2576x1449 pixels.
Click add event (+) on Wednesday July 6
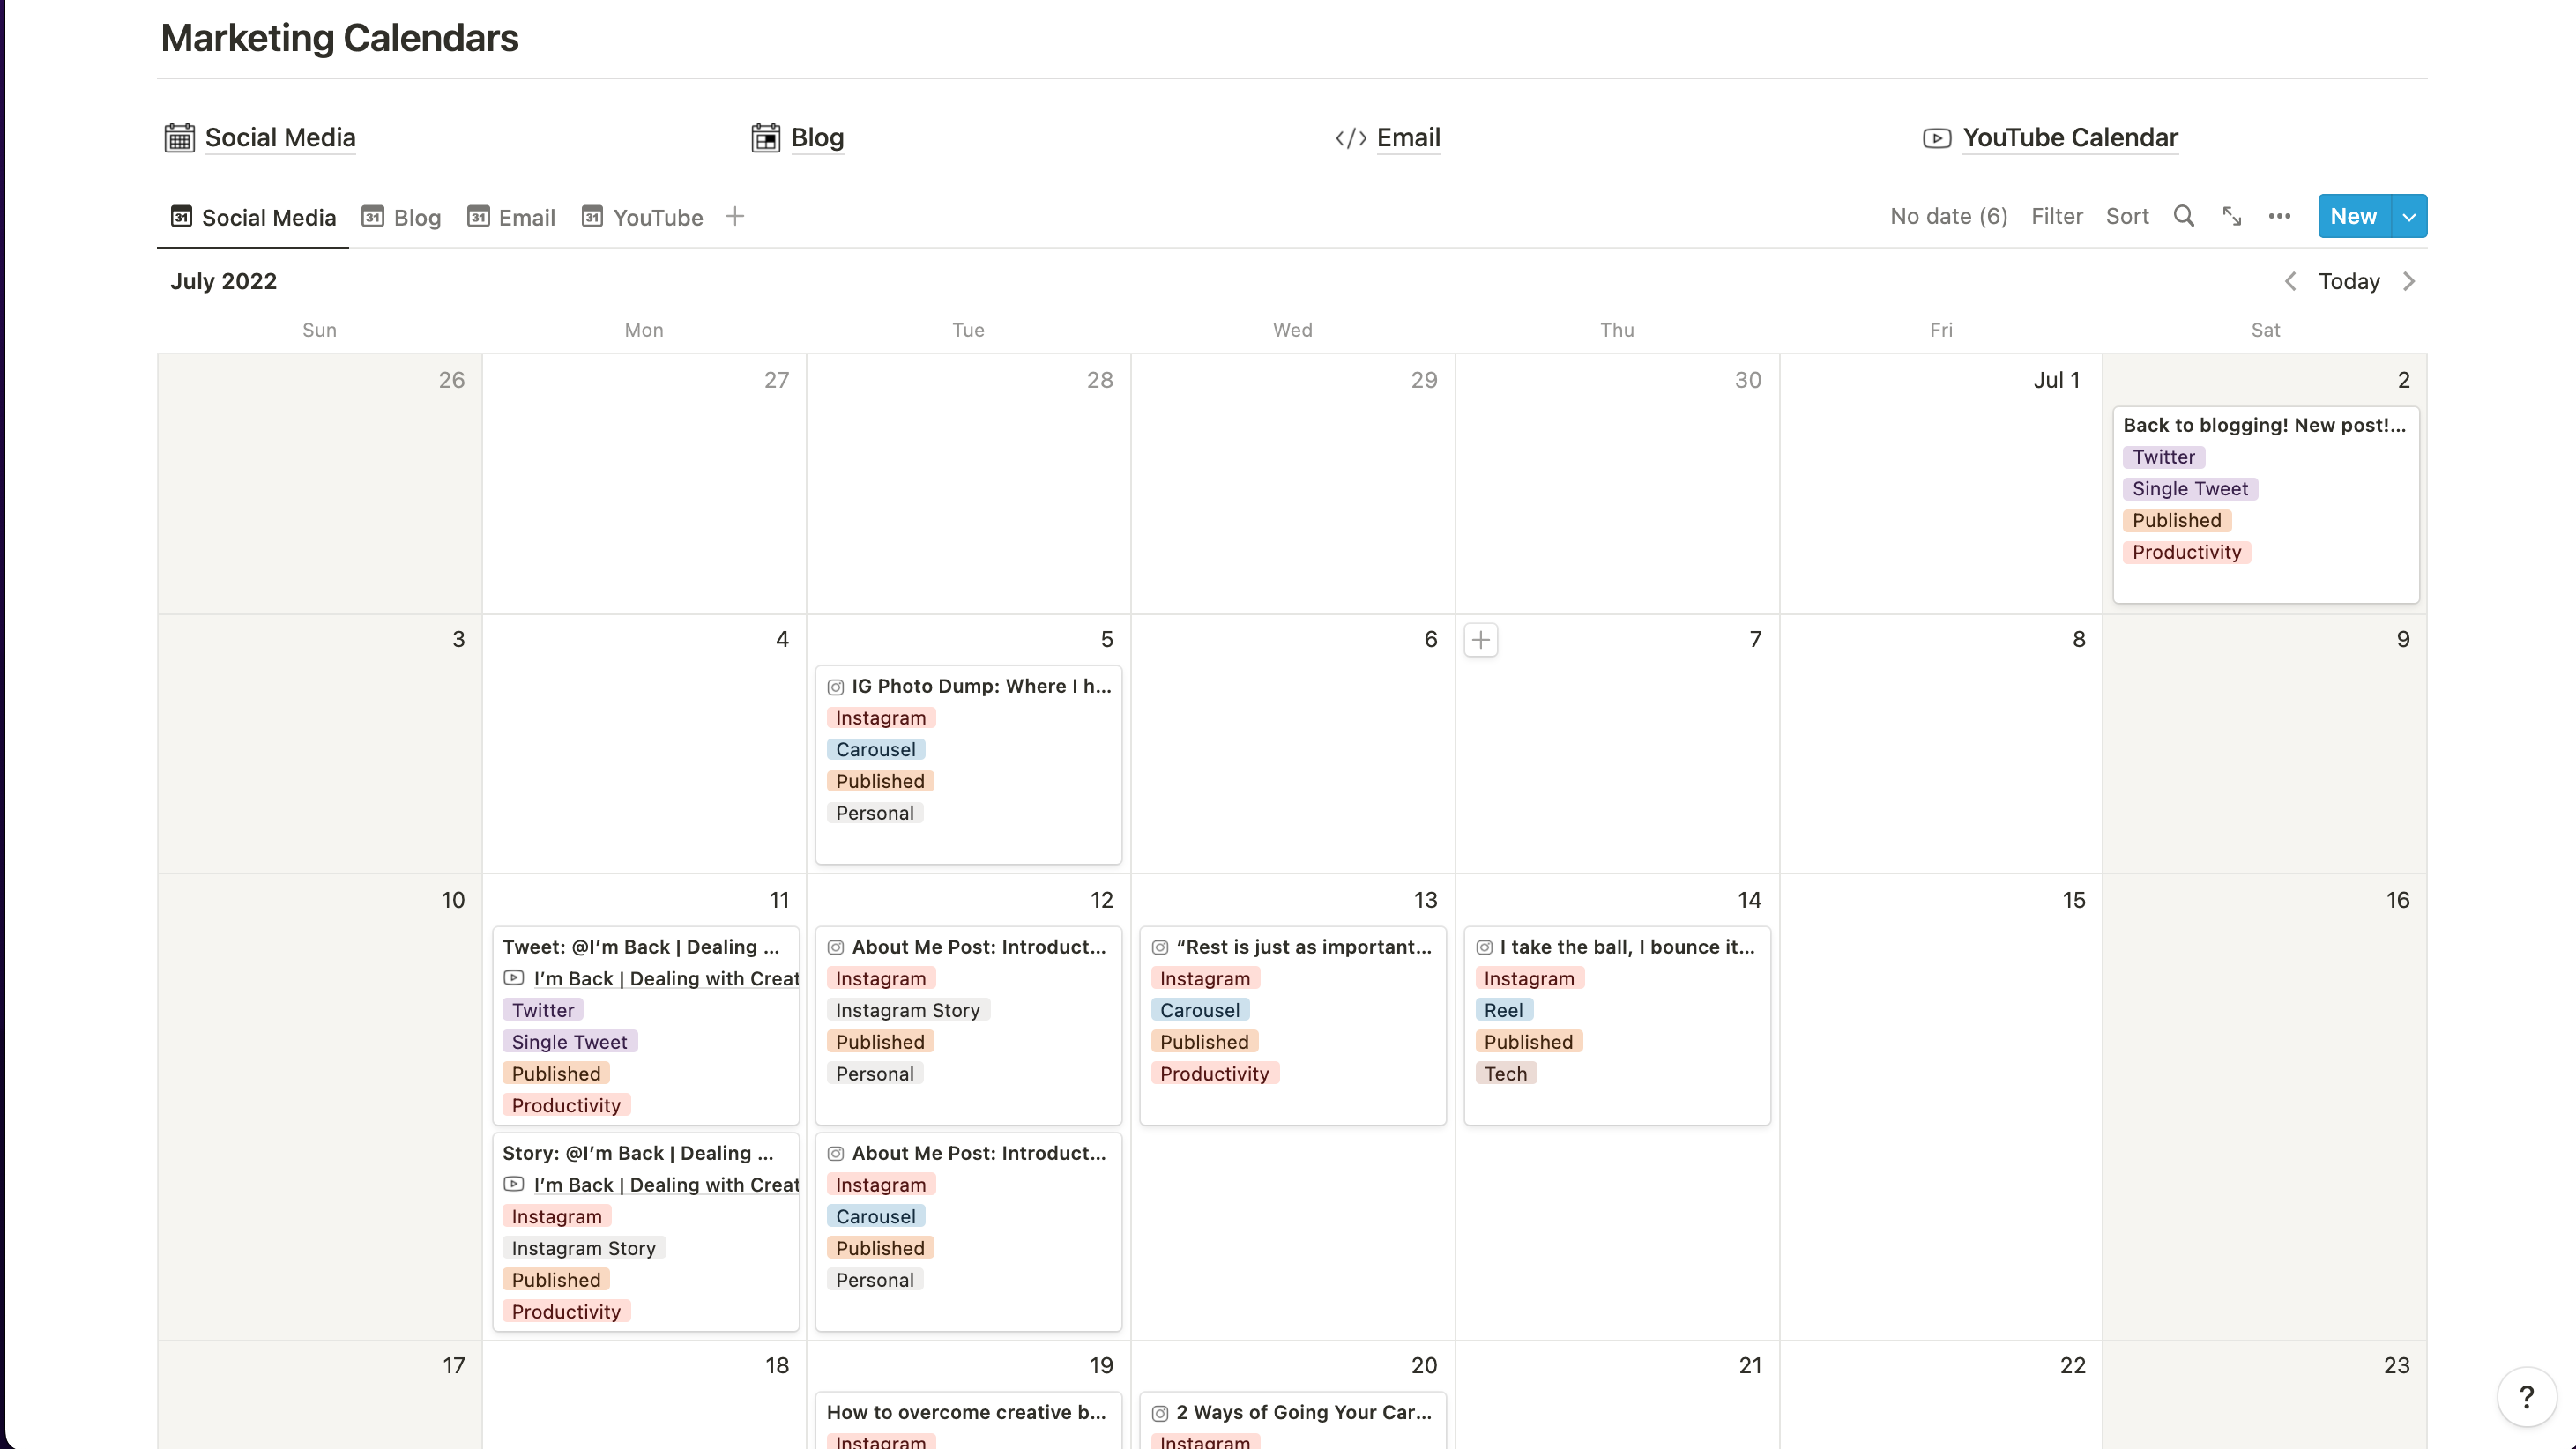pos(1481,637)
